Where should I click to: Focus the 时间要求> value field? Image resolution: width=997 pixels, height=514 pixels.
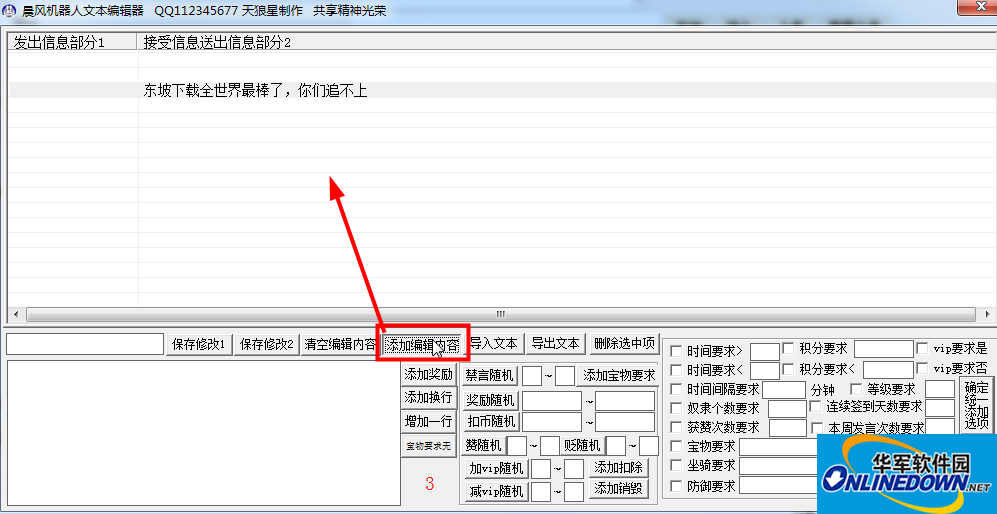pos(765,351)
